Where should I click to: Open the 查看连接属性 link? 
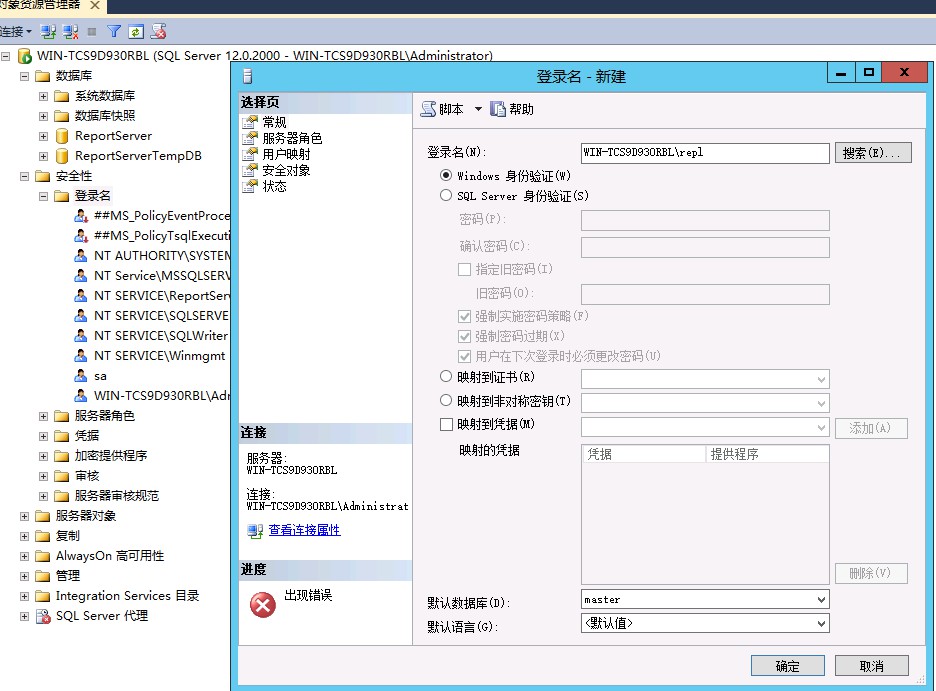304,530
